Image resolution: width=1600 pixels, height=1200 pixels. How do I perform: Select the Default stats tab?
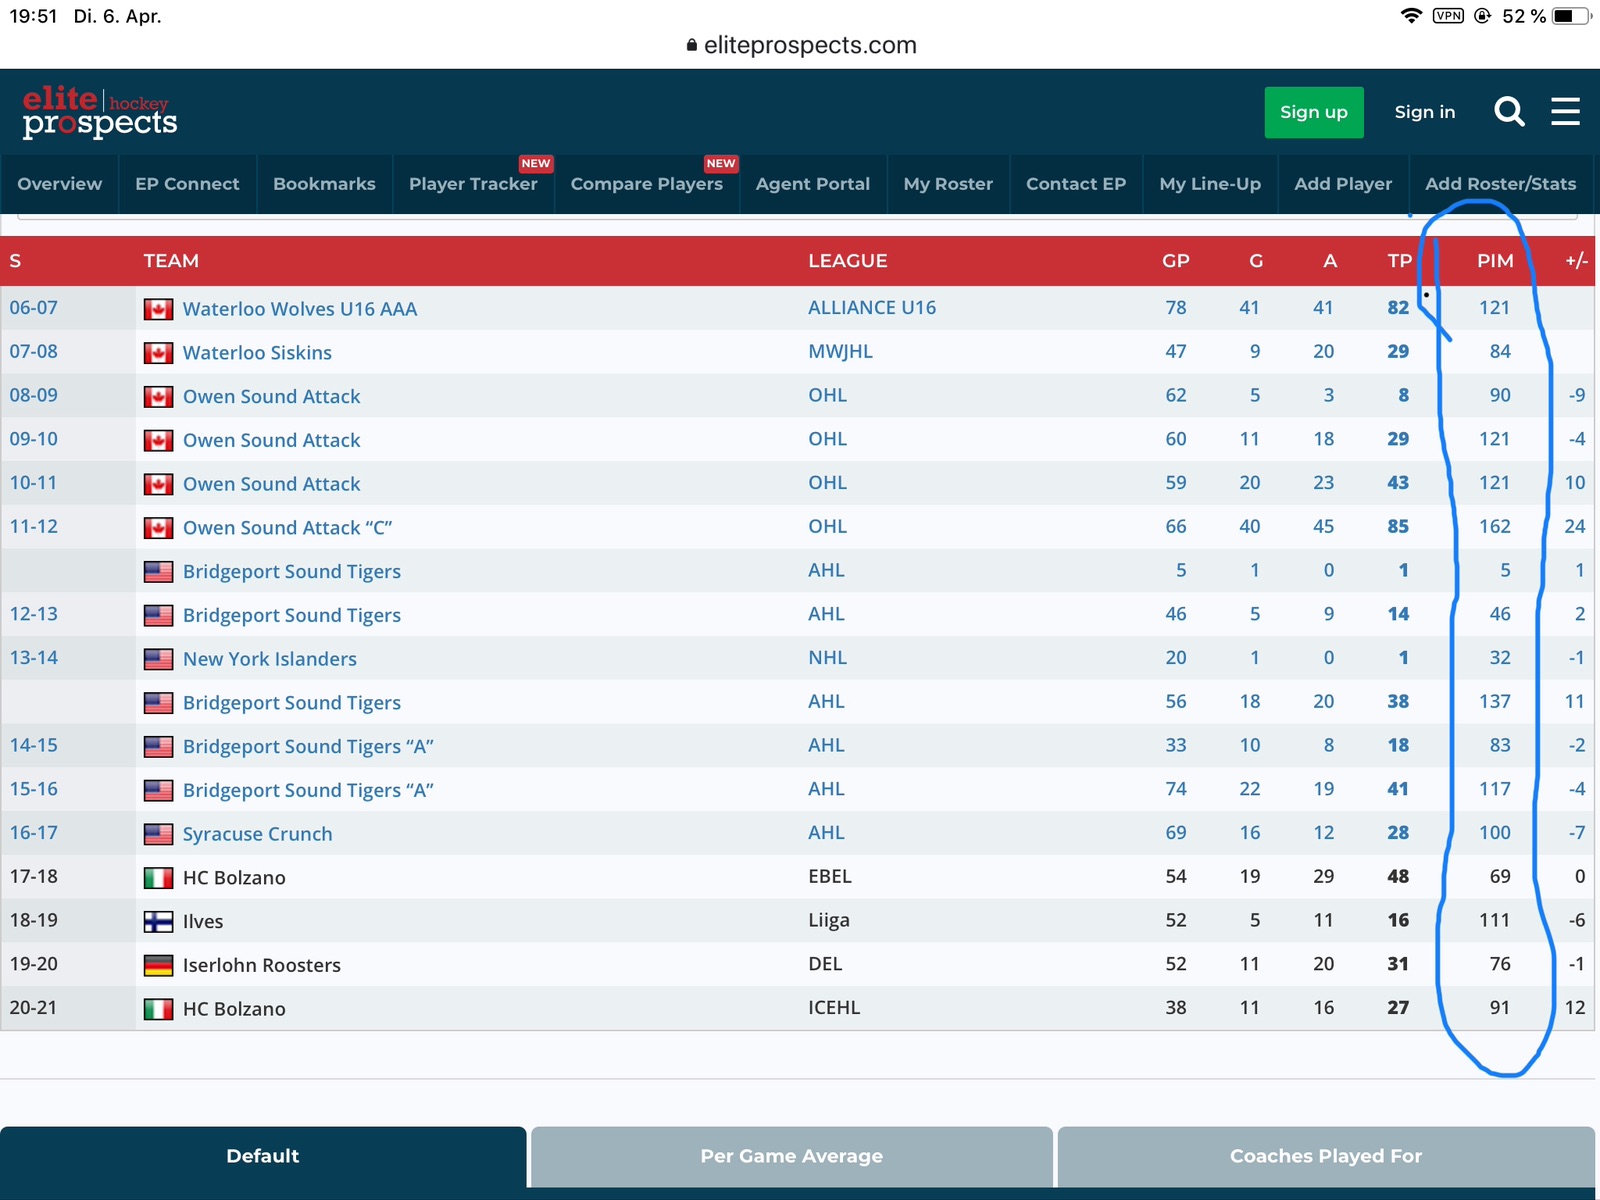(x=262, y=1156)
